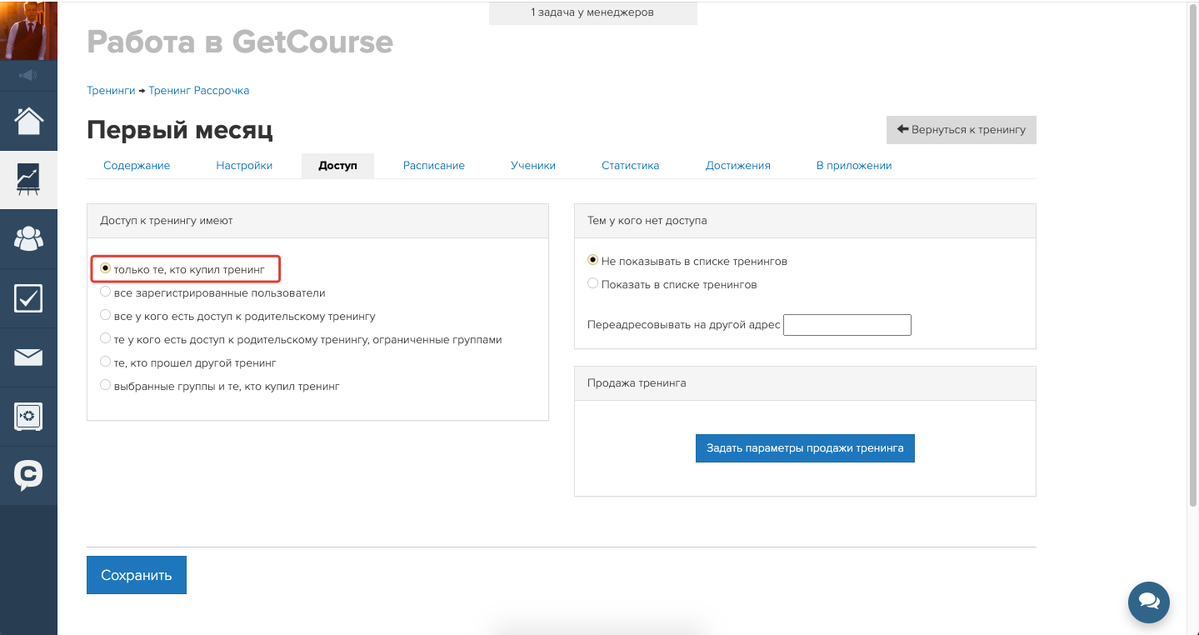
Task: Select "Показать в списке тренингов" radio
Action: (593, 284)
